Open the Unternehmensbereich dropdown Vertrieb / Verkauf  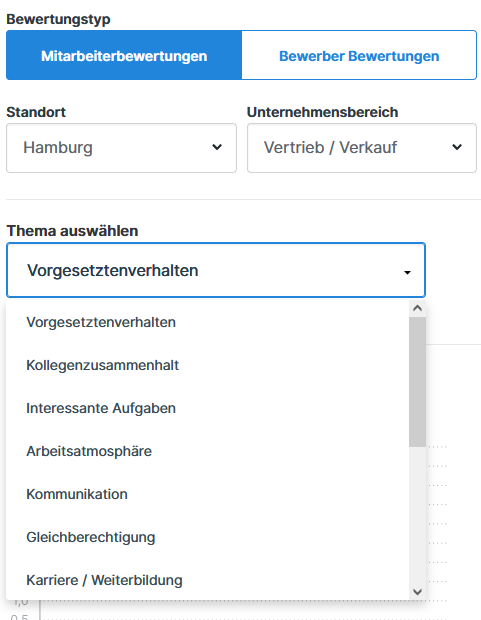(362, 148)
